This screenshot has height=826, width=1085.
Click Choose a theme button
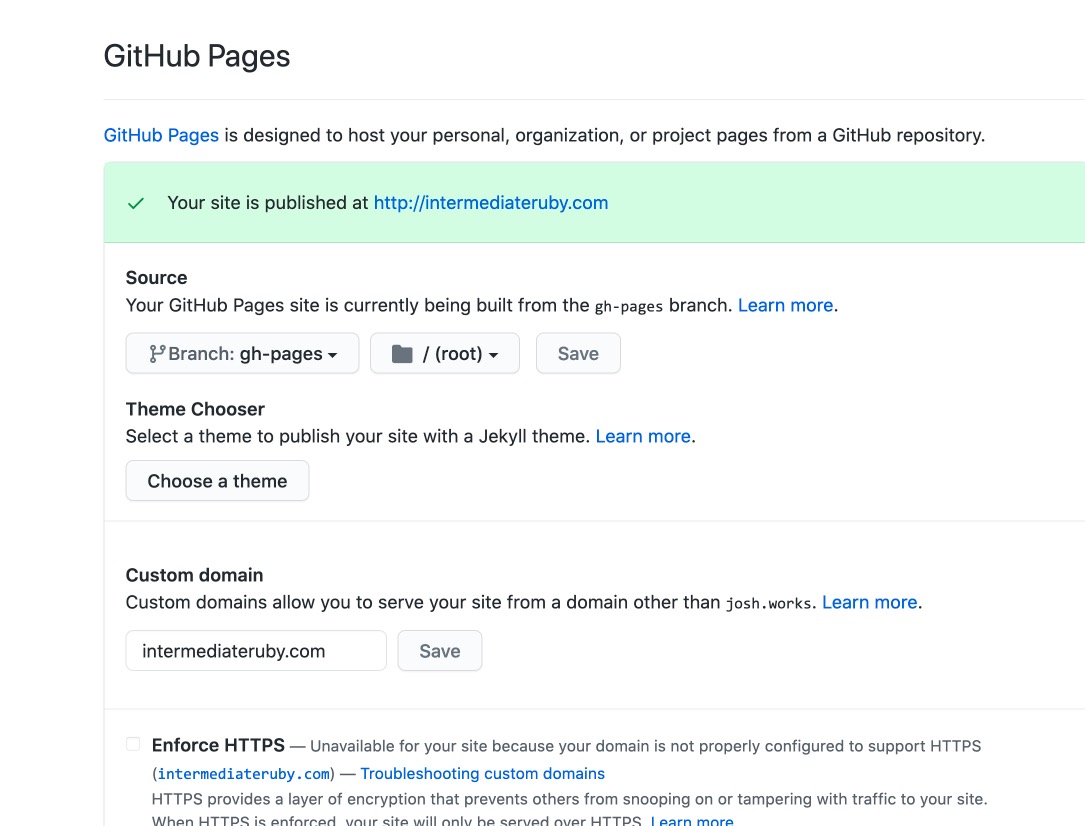tap(217, 481)
